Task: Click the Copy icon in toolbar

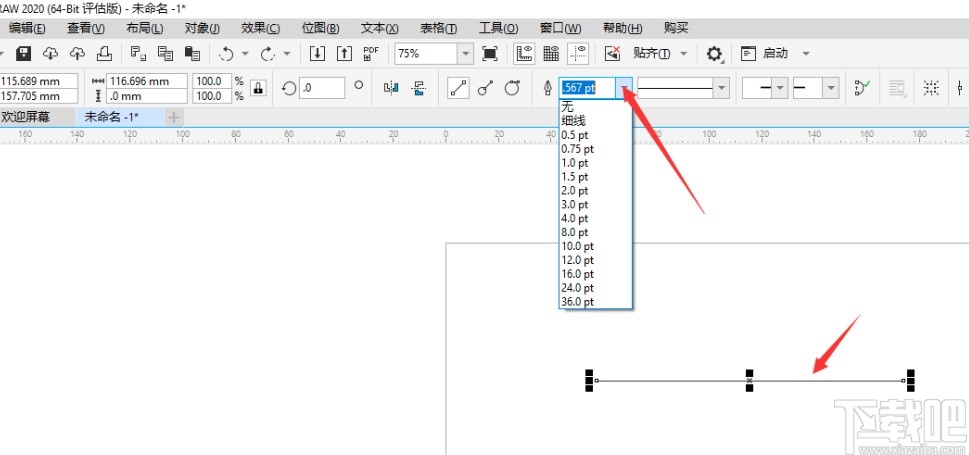Action: (x=165, y=54)
